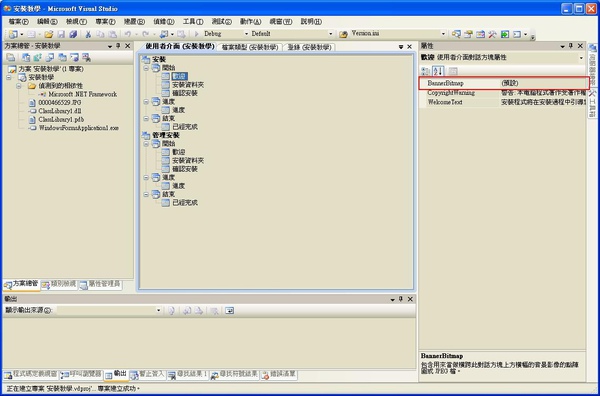Image resolution: width=600 pixels, height=396 pixels.
Task: Click the Properties icon in Solution Explorer toolbar
Action: [11, 58]
